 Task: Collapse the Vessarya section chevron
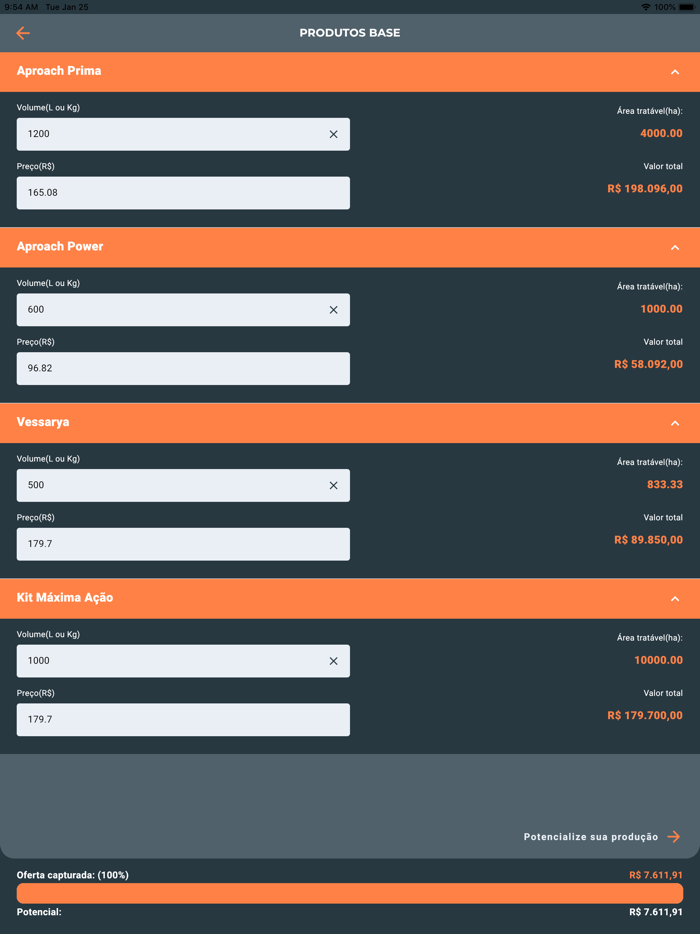(x=675, y=424)
